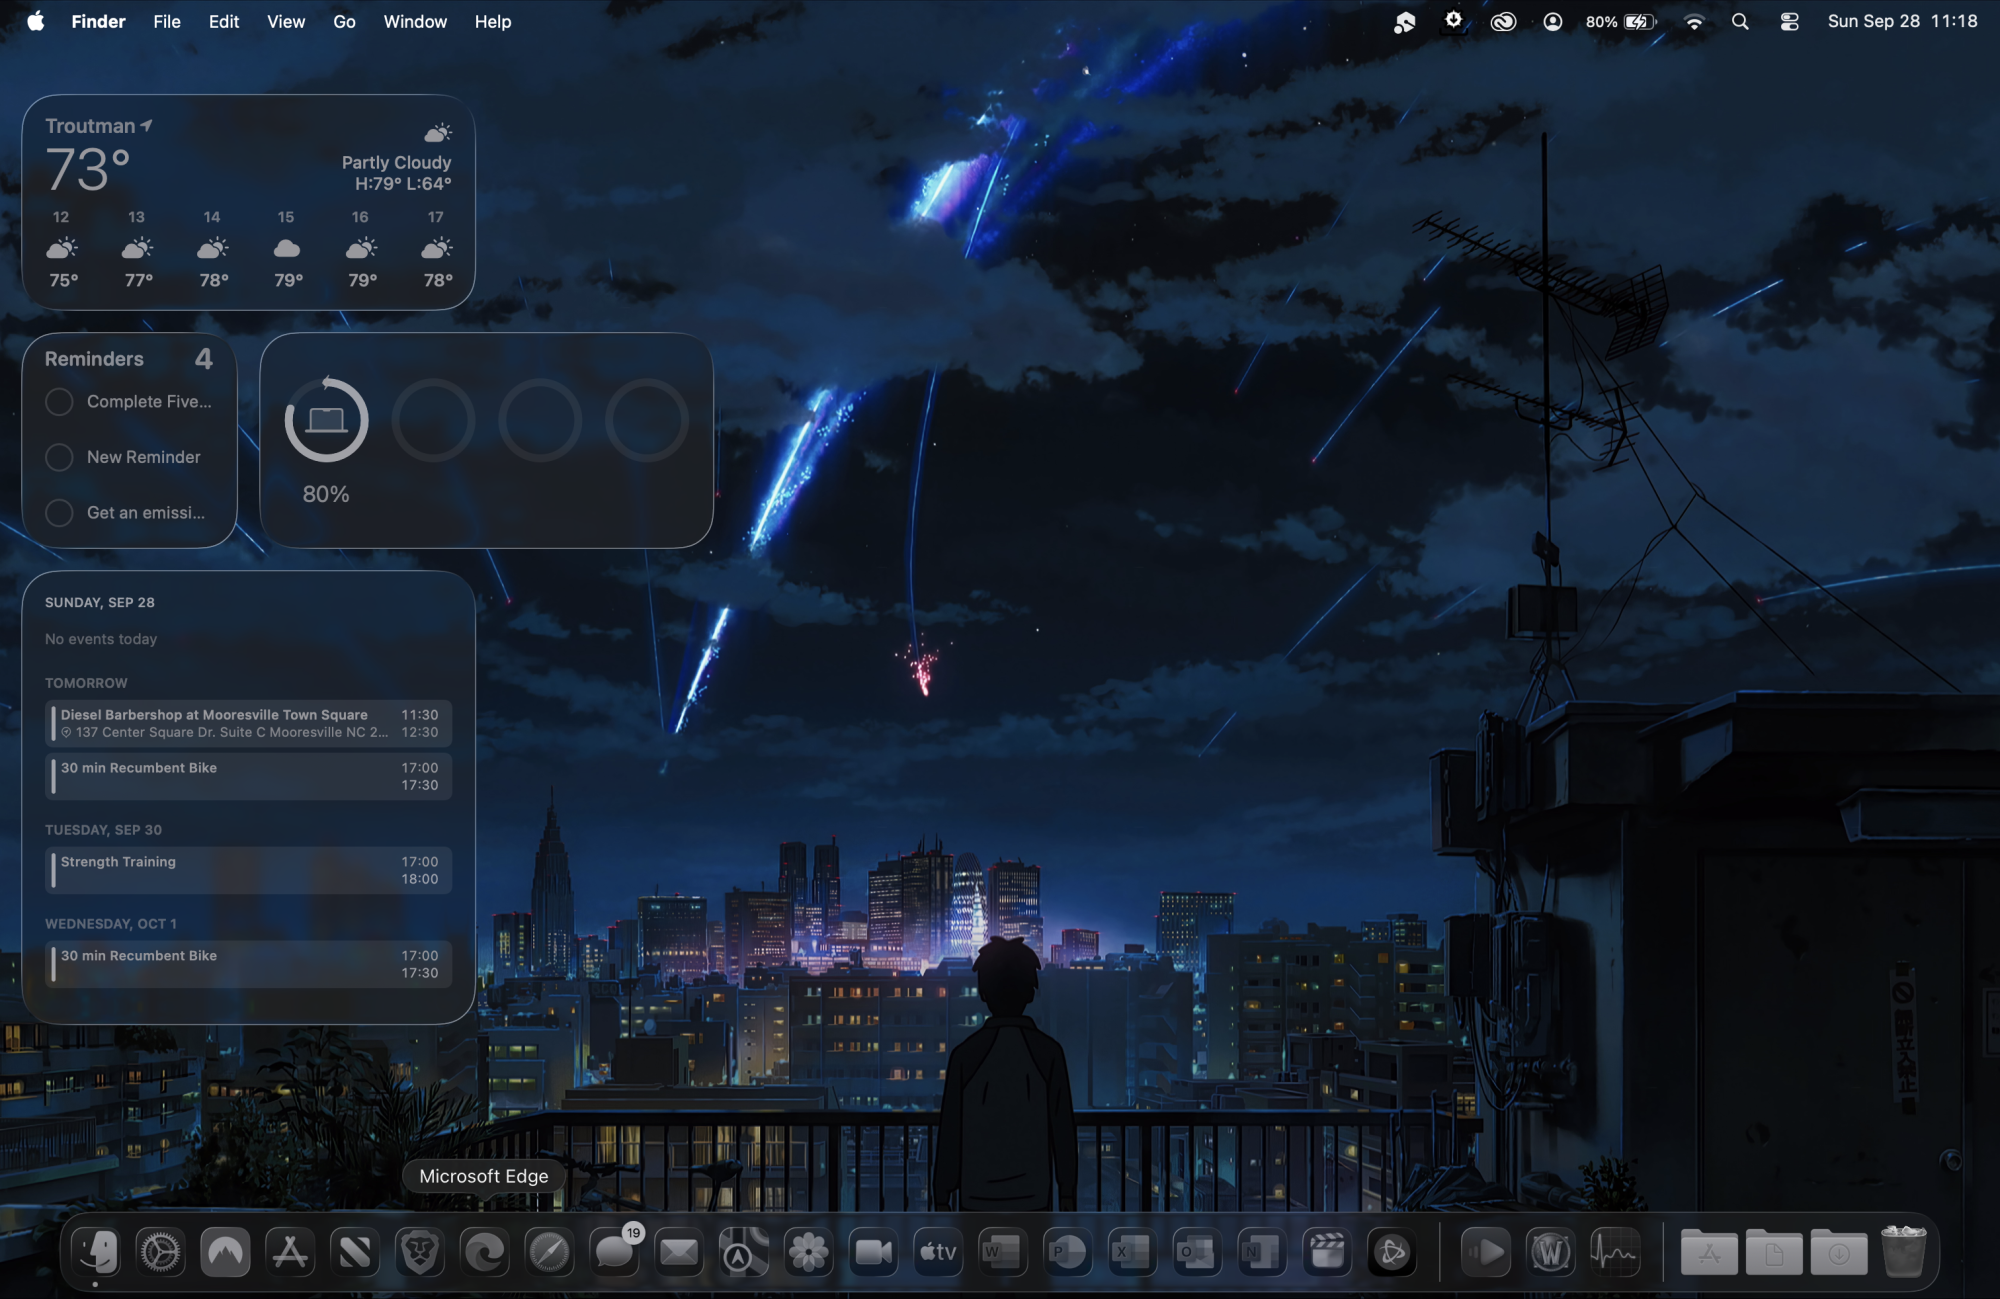The height and width of the screenshot is (1299, 2000).
Task: Open the Window menu
Action: pyautogui.click(x=415, y=22)
